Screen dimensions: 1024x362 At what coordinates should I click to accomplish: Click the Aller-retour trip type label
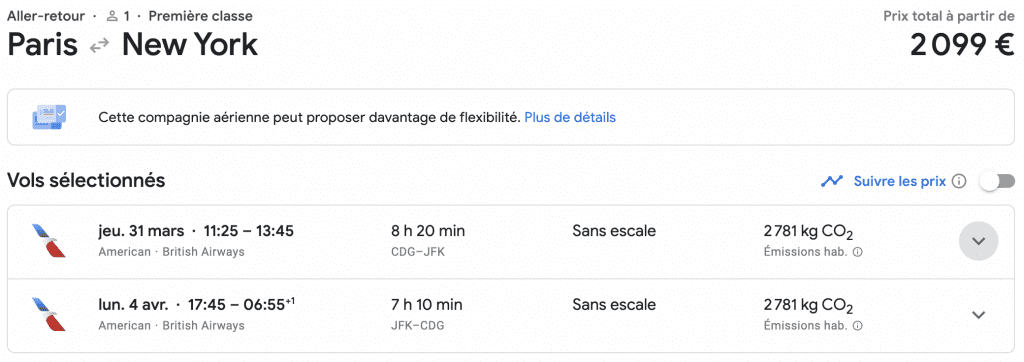pos(46,16)
